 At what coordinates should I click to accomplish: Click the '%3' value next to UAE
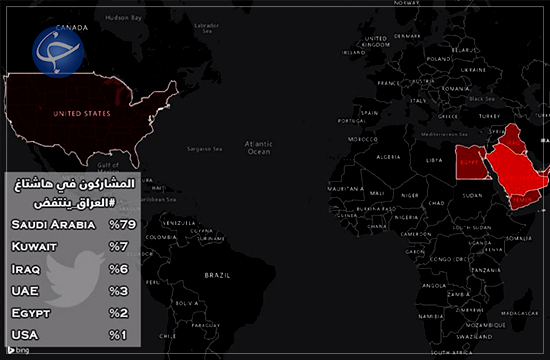119,291
